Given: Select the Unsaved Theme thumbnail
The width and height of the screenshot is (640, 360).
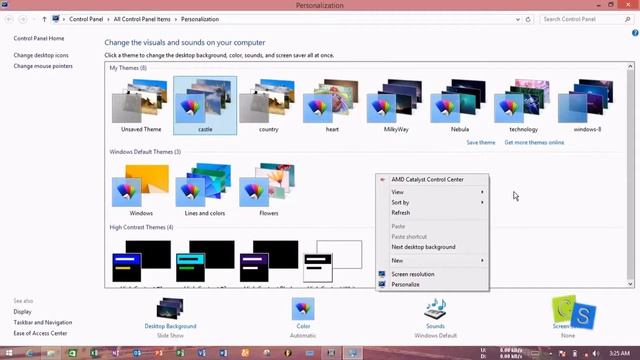Looking at the screenshot, I should click(x=141, y=105).
